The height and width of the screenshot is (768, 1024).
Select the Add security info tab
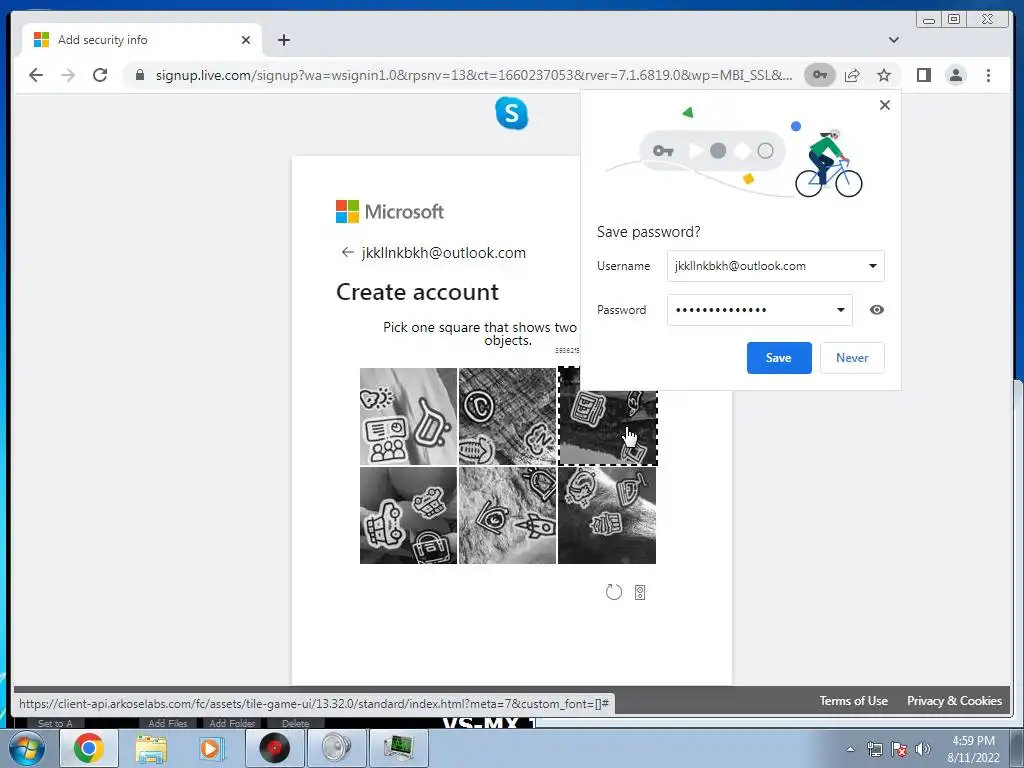coord(142,40)
